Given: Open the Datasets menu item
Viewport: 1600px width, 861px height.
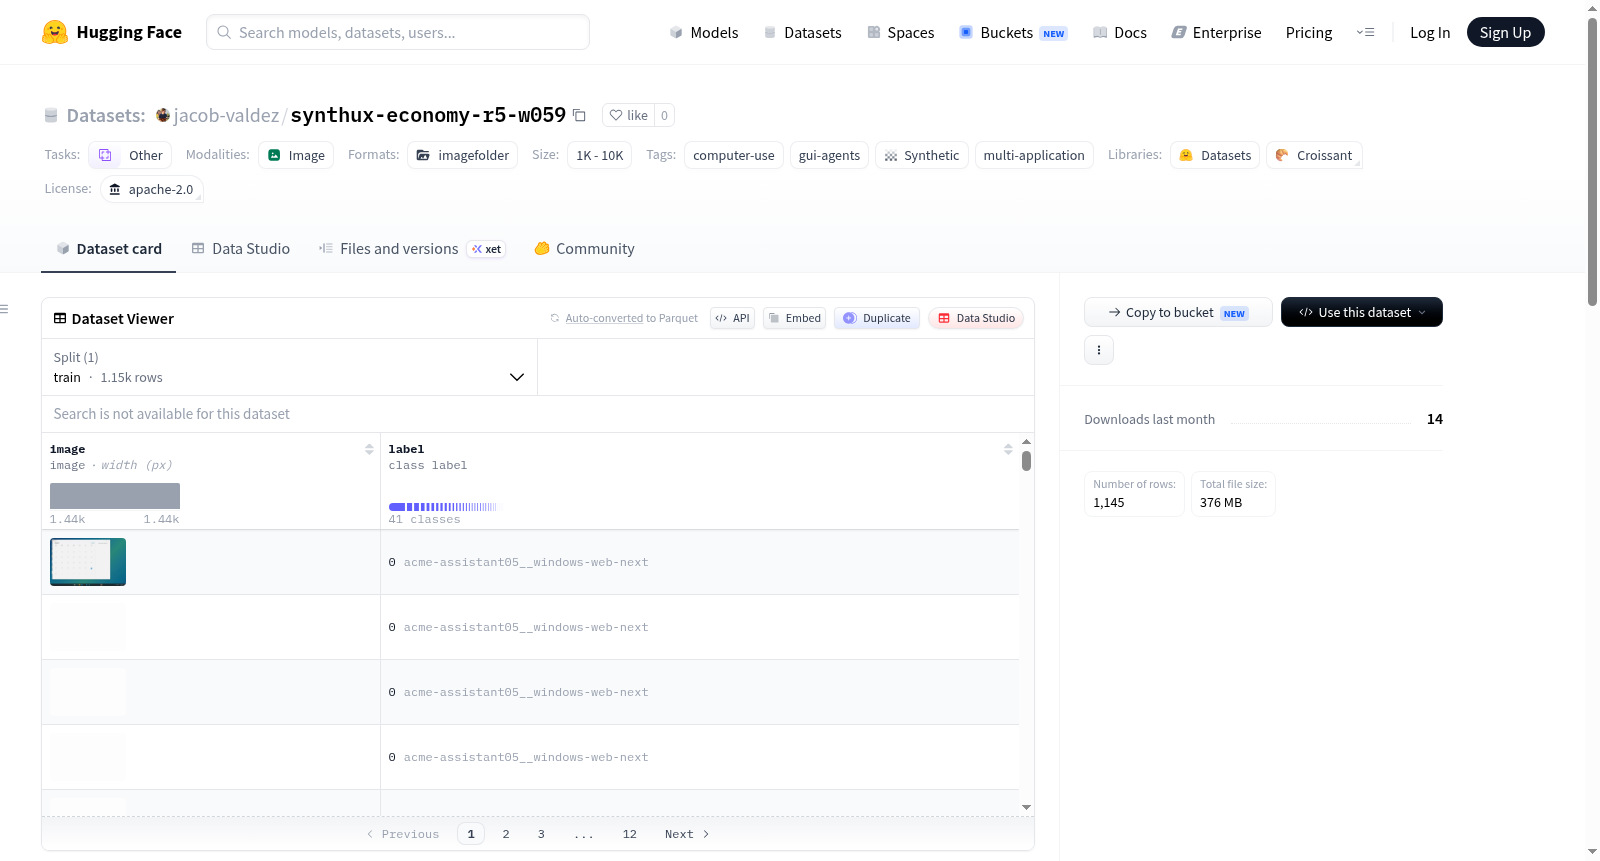Looking at the screenshot, I should pos(803,32).
